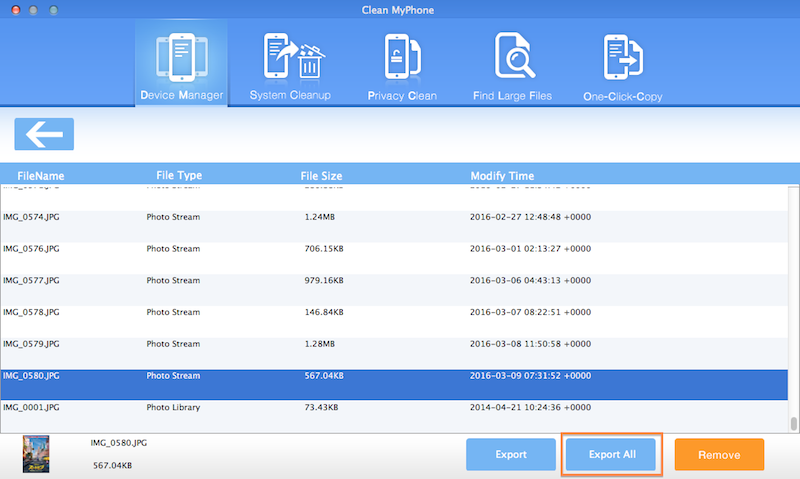
Task: Select the IMG_0576.JPG row
Action: click(x=394, y=258)
